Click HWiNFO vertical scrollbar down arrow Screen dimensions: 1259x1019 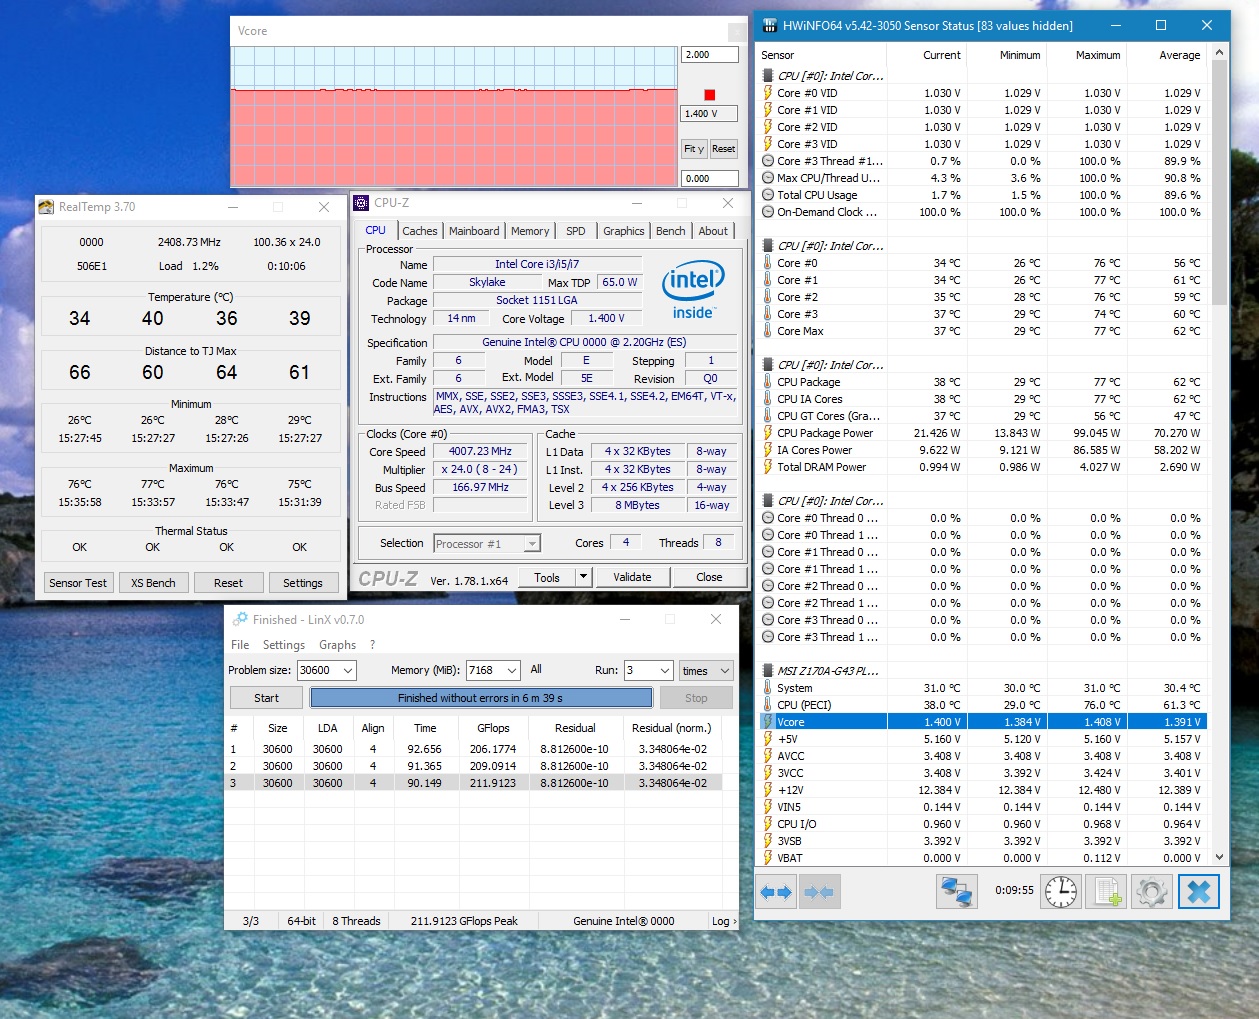[1219, 857]
